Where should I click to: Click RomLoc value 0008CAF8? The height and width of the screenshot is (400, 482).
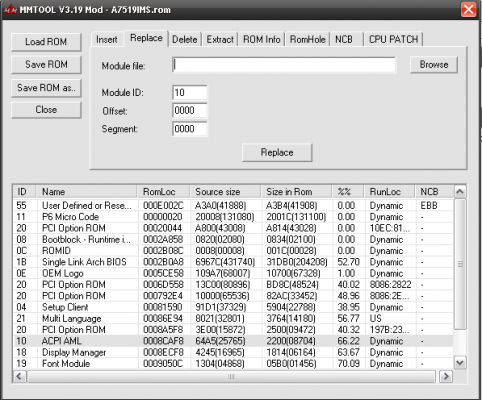(163, 341)
